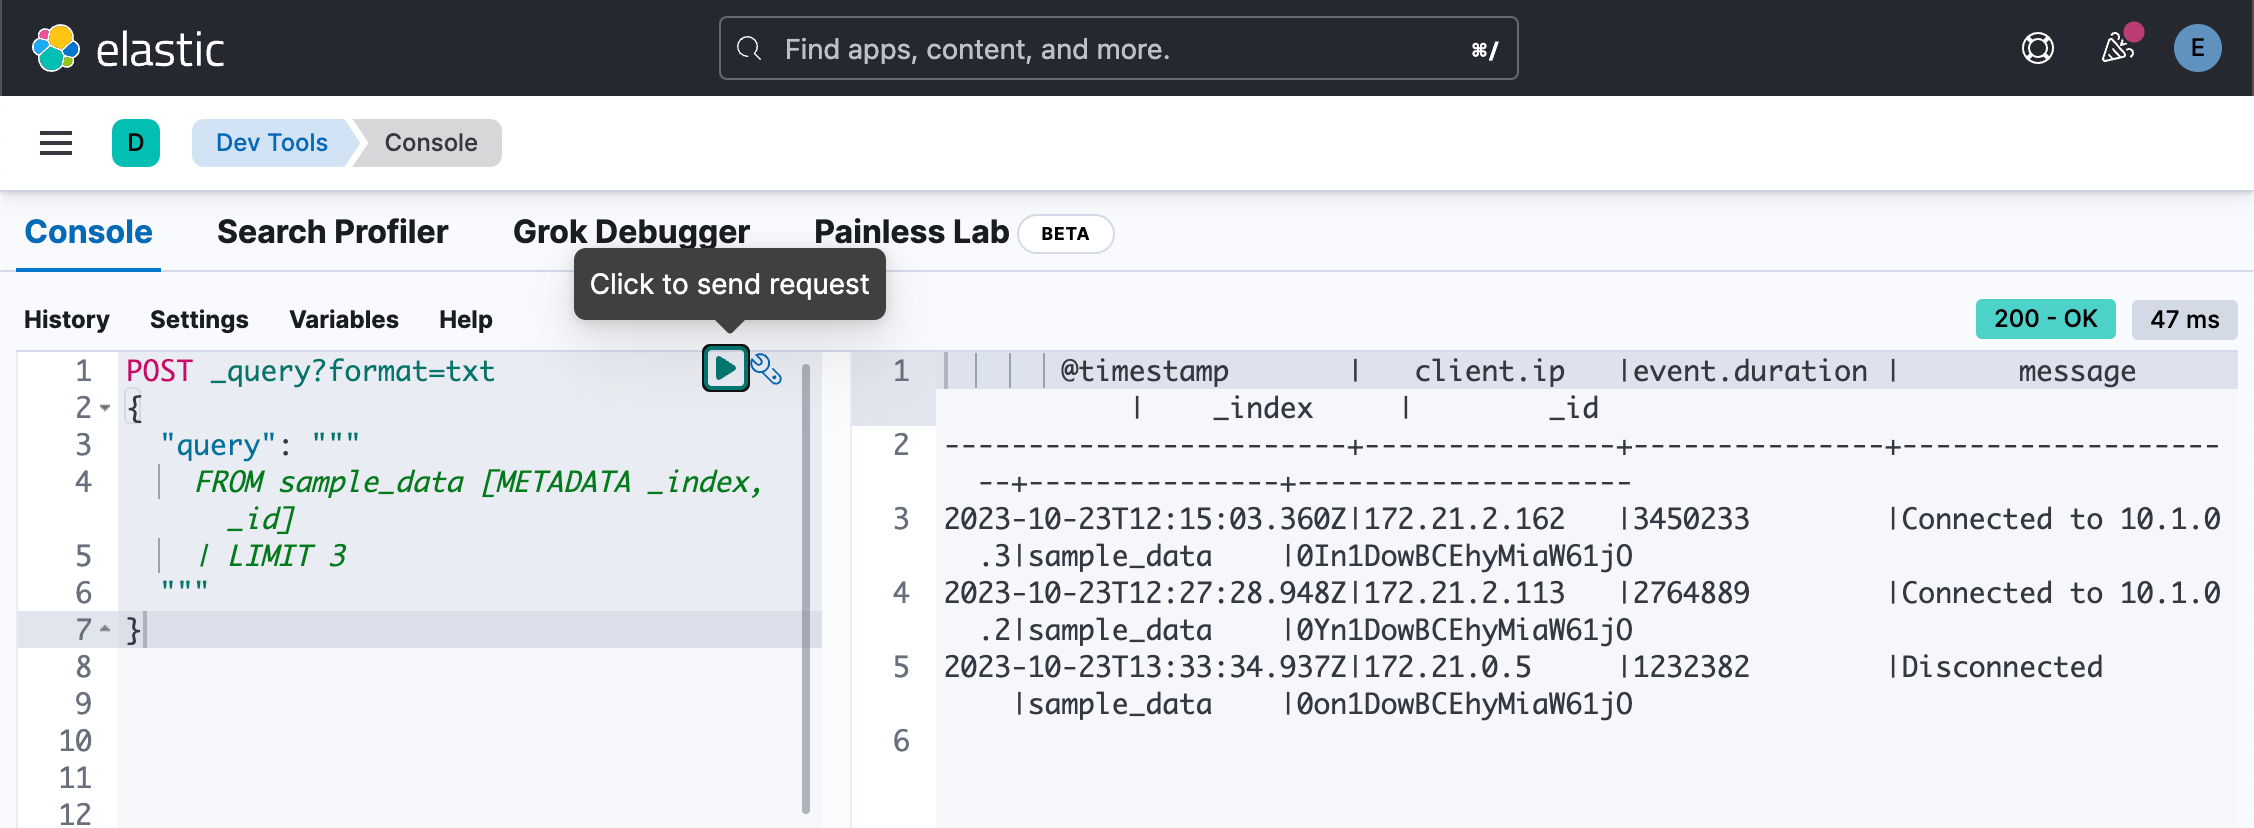Click the @timestamp column header
The image size is (2254, 828).
pos(1144,371)
